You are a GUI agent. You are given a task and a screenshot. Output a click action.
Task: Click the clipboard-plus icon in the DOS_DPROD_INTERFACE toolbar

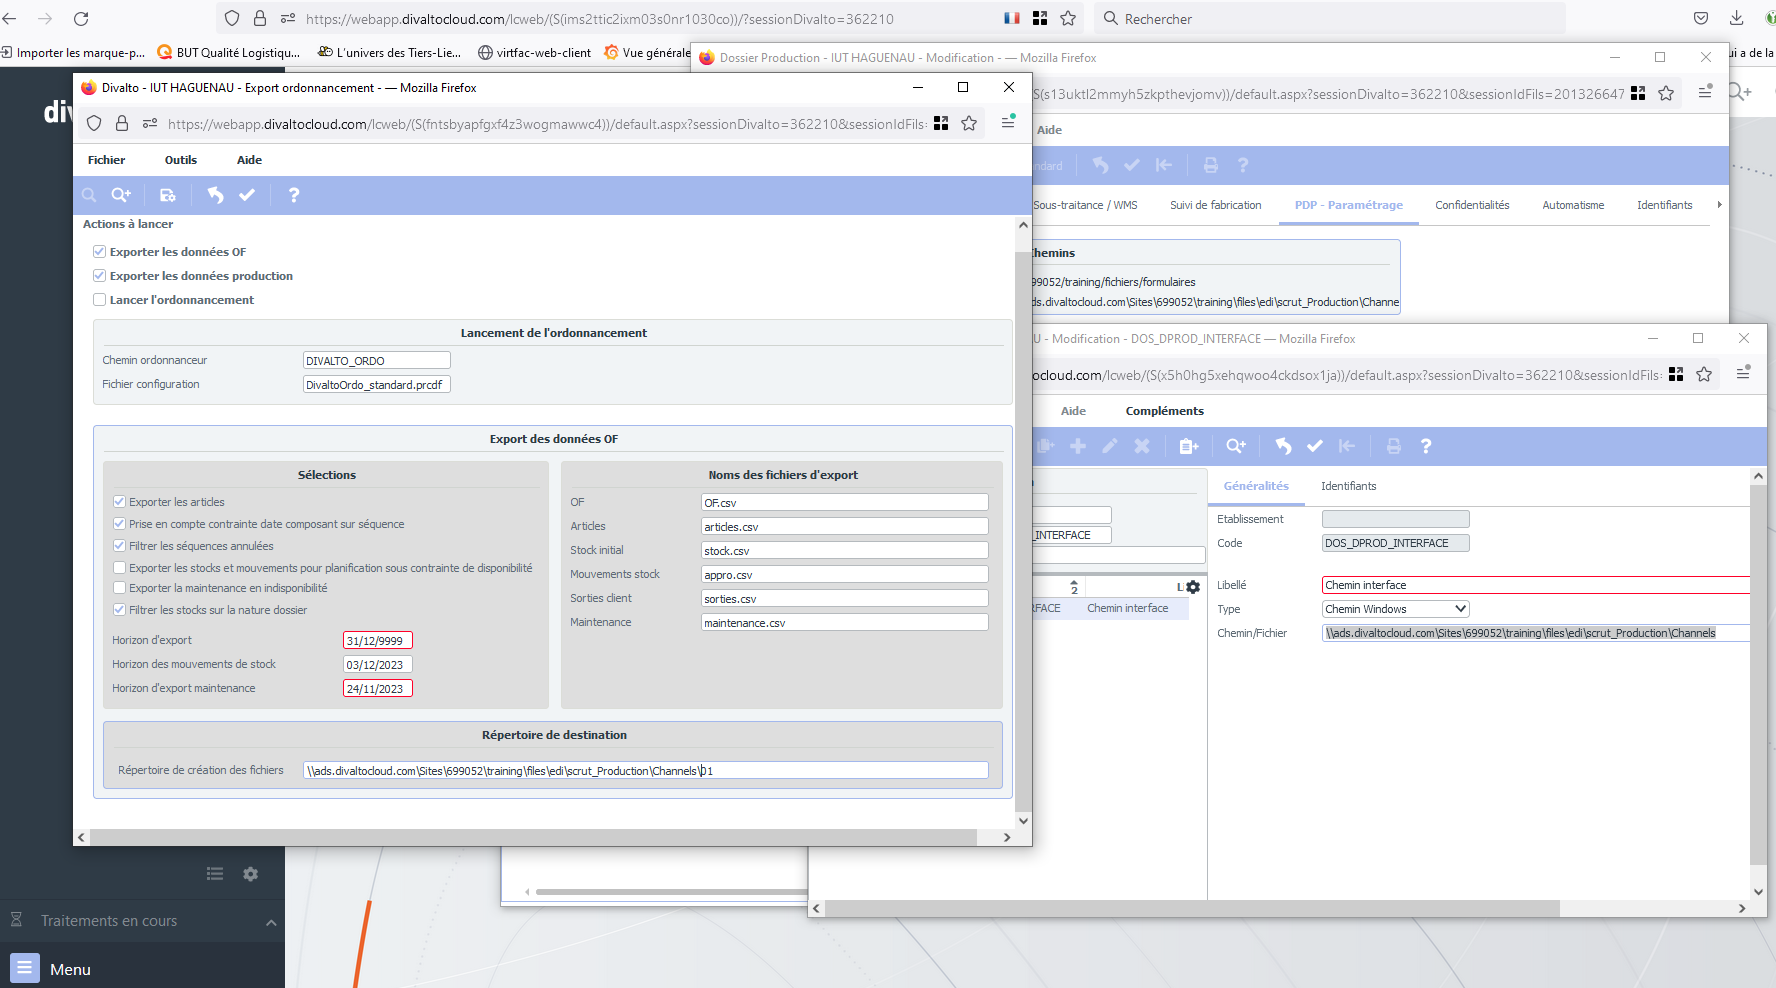pos(1189,446)
